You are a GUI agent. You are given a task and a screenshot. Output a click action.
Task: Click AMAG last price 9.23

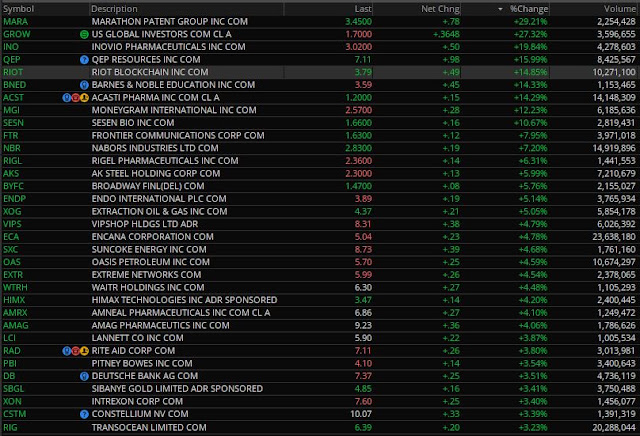[363, 325]
